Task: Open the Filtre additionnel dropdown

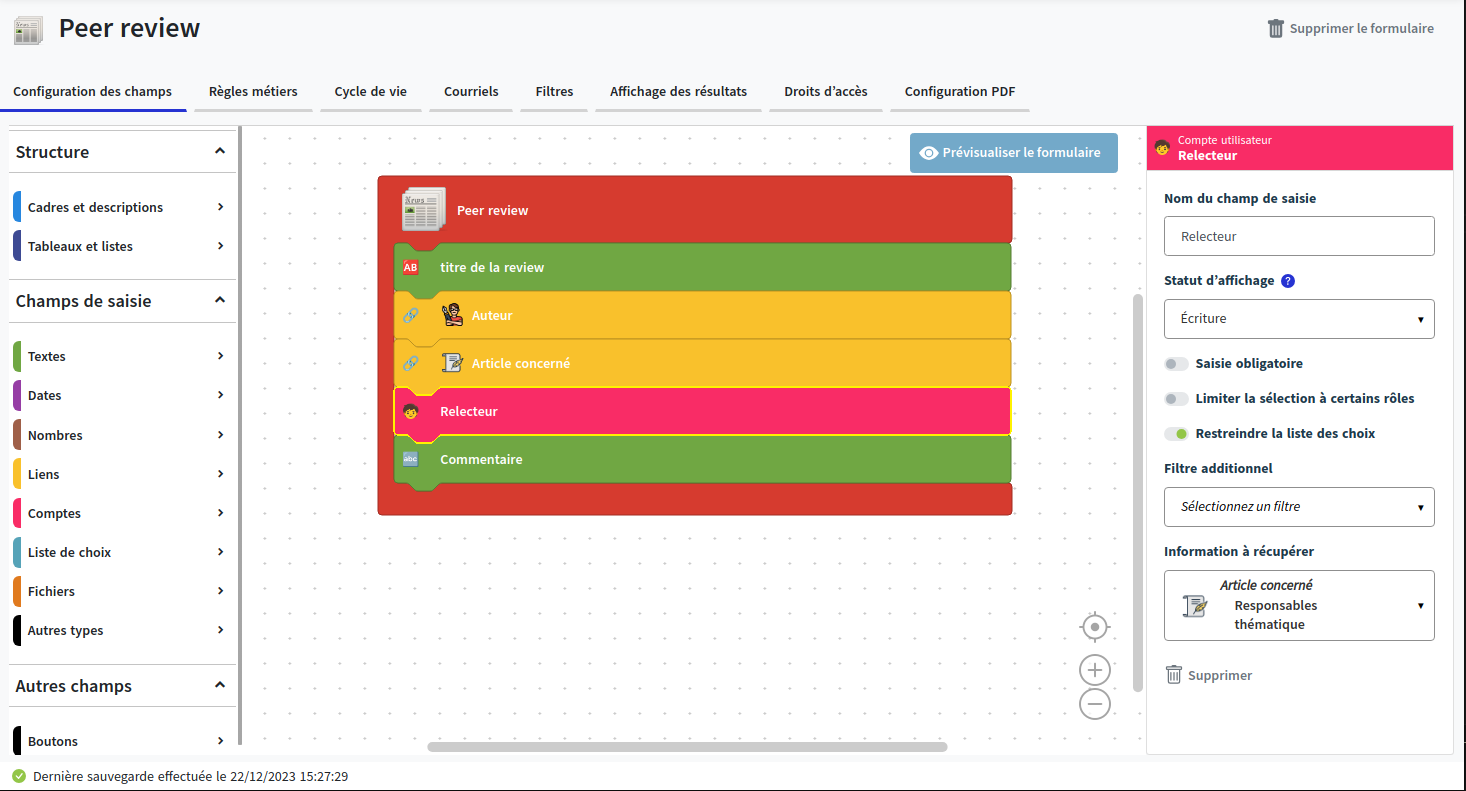Action: (1299, 507)
